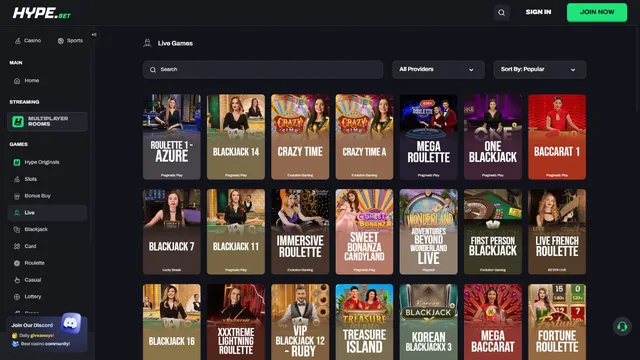The image size is (640, 360).
Task: Select Blackjack in sidebar games
Action: [47, 229]
